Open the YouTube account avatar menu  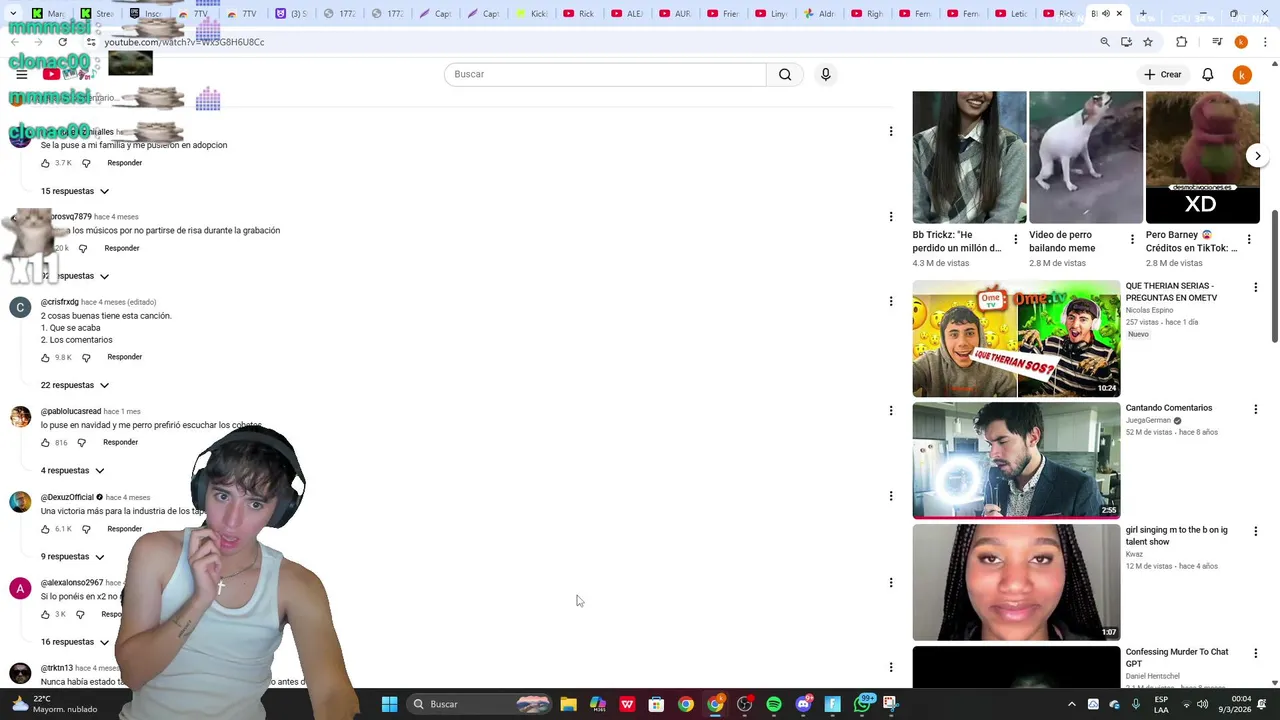click(1242, 75)
